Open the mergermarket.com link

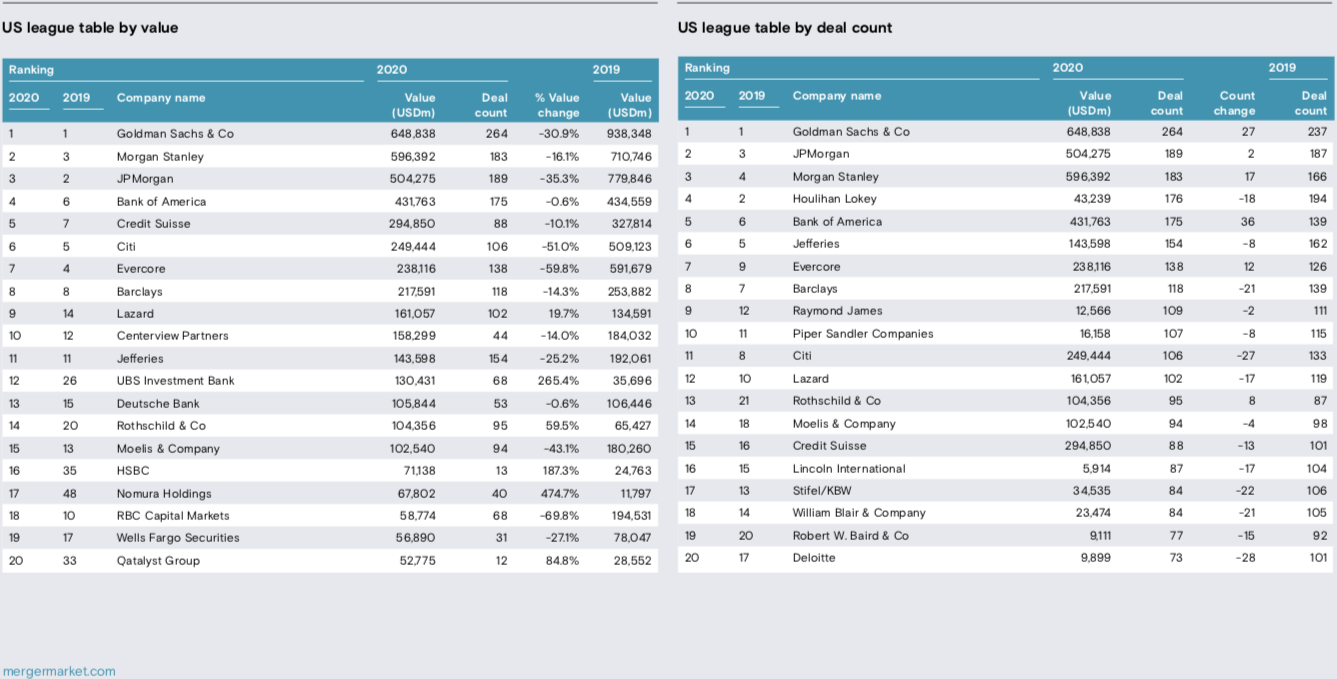[59, 671]
